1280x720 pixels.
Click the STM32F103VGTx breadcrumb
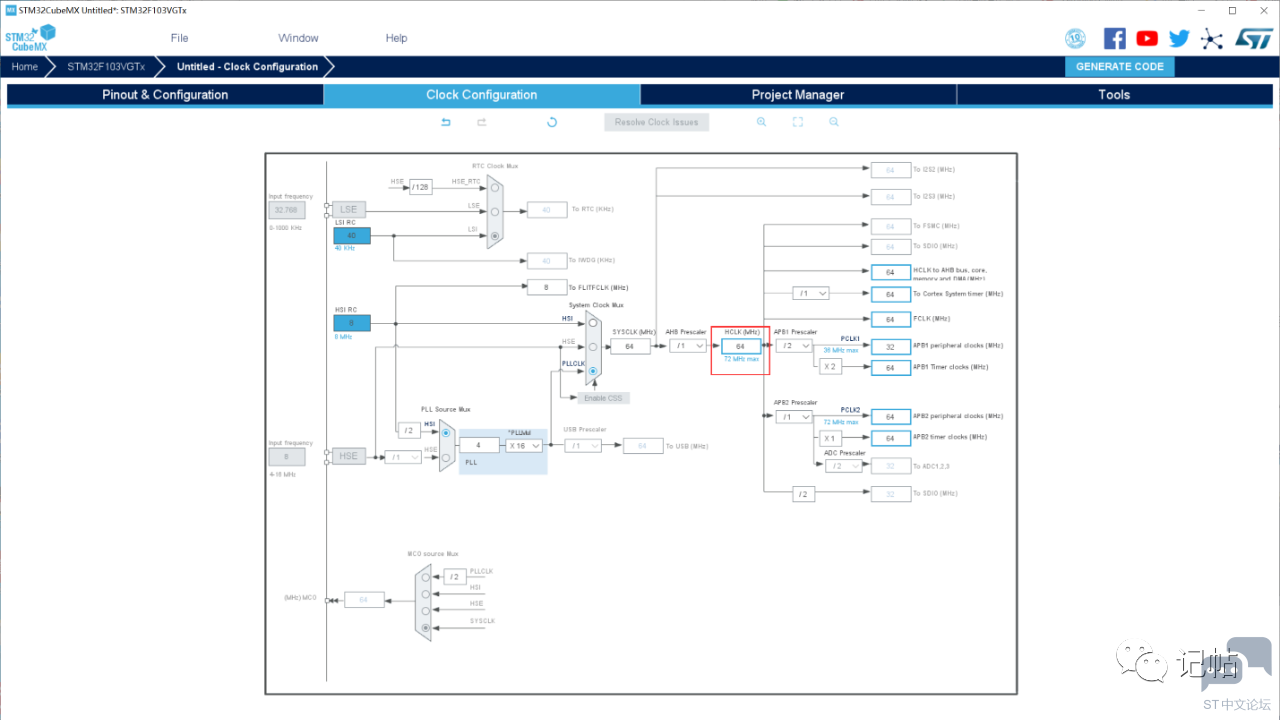[106, 67]
